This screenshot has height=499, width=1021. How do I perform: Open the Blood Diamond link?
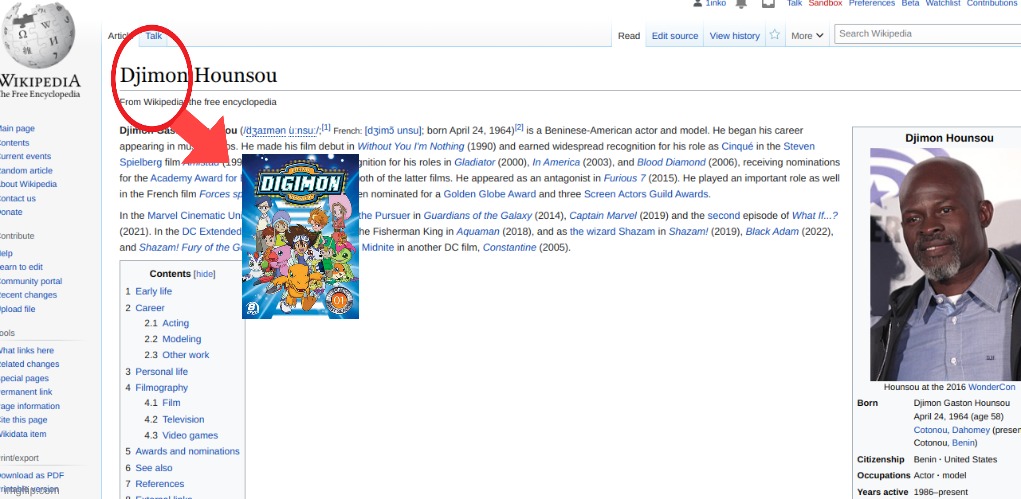(671, 162)
